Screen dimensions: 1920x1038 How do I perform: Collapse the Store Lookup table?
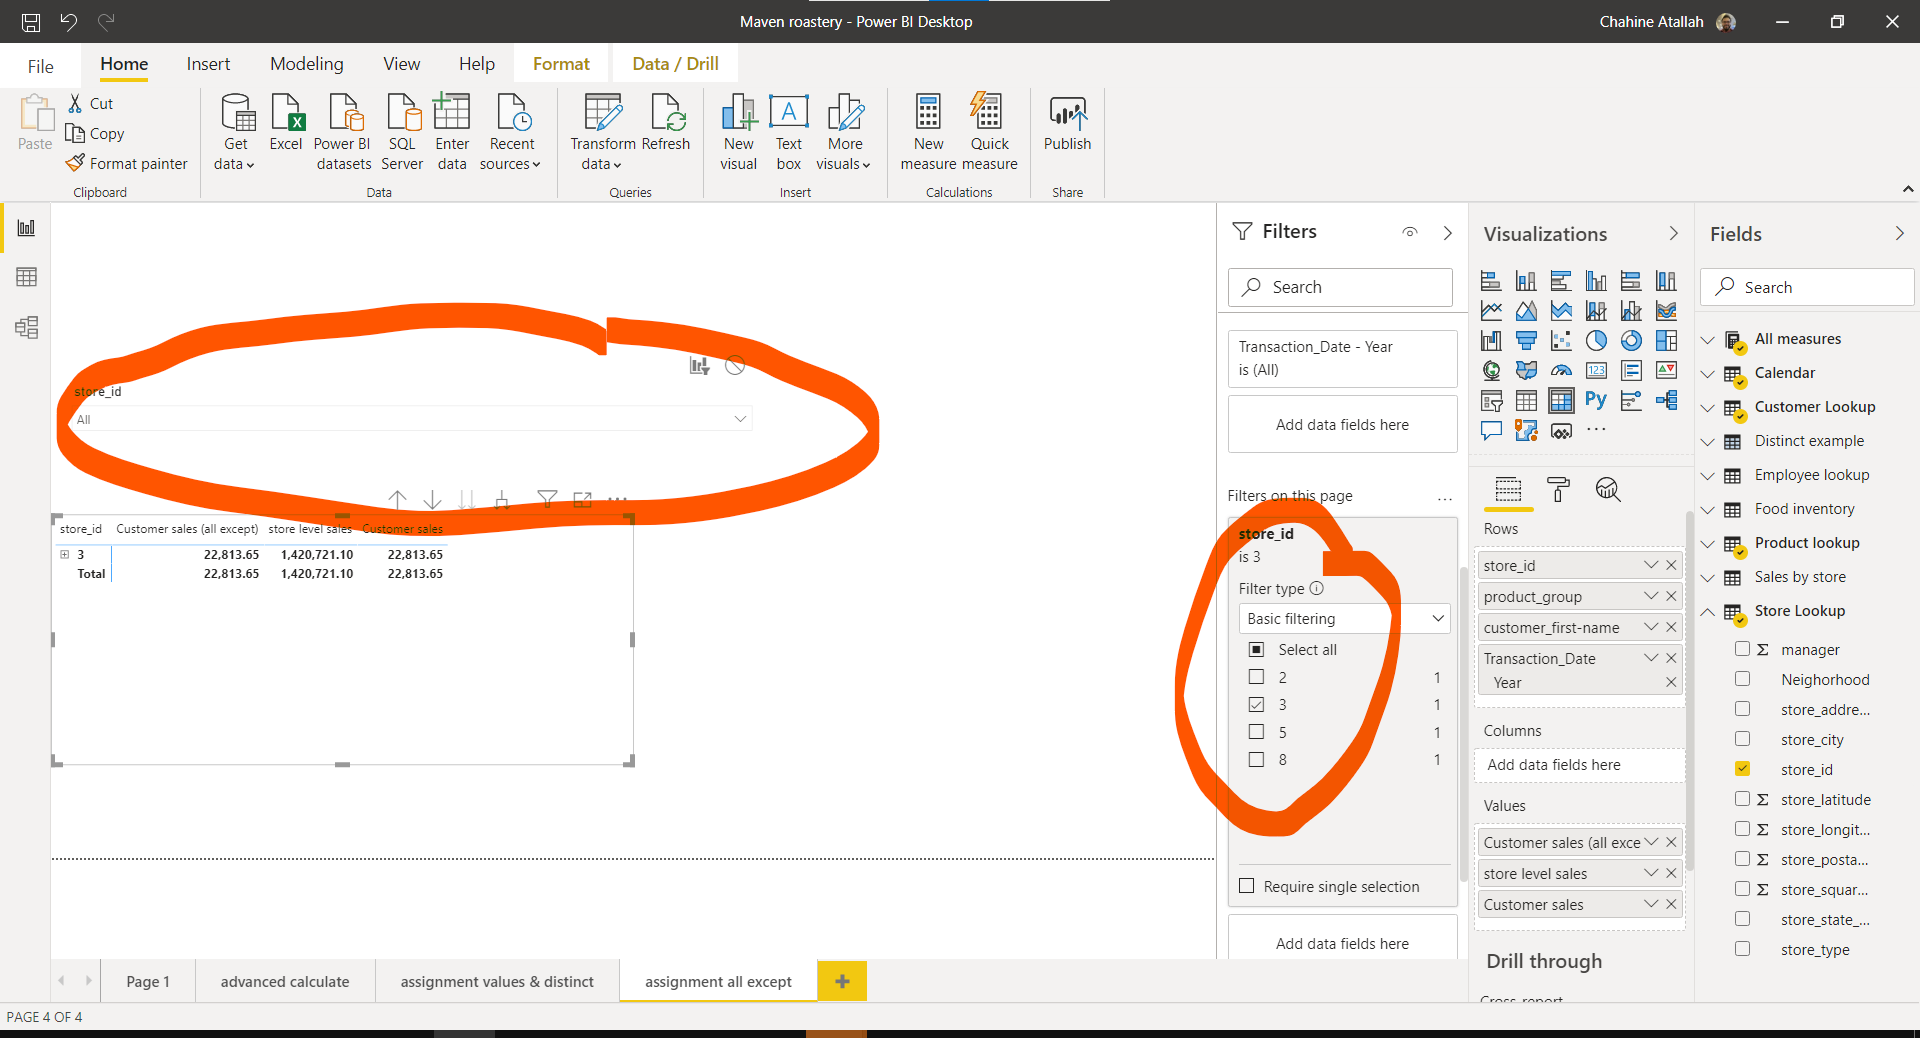1708,612
